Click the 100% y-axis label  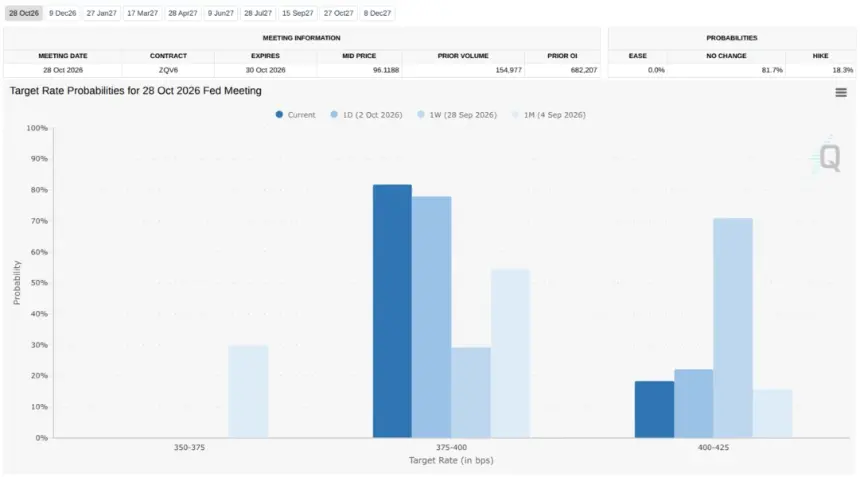point(37,128)
